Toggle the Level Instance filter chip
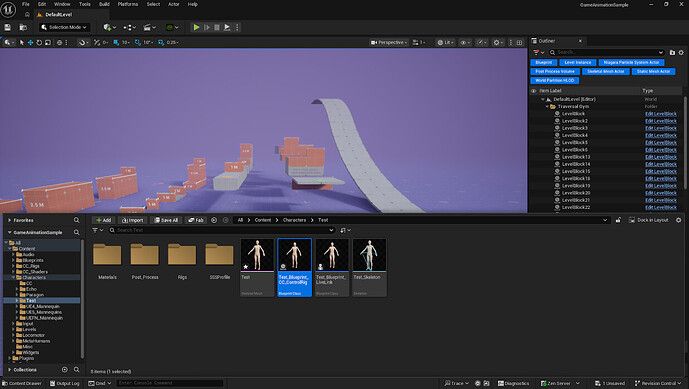The height and width of the screenshot is (389, 689). pyautogui.click(x=577, y=62)
